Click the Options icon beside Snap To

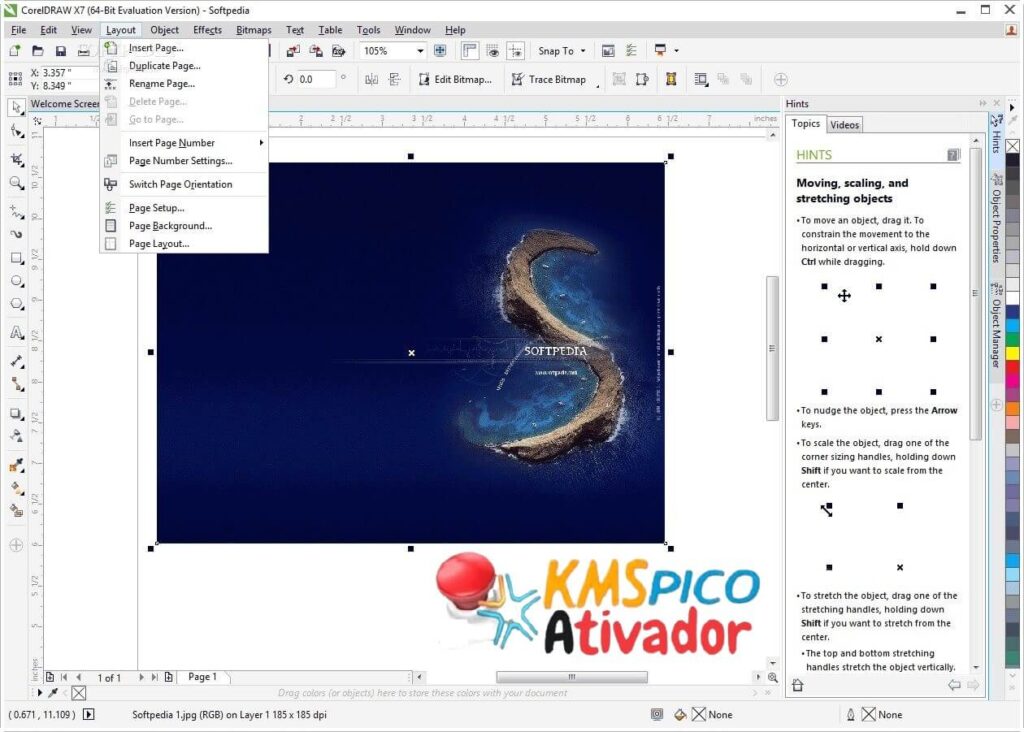click(x=631, y=51)
